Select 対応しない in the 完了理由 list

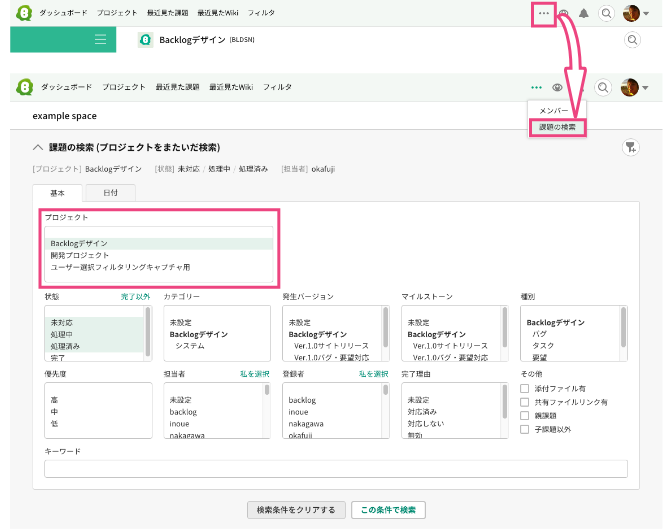click(426, 424)
